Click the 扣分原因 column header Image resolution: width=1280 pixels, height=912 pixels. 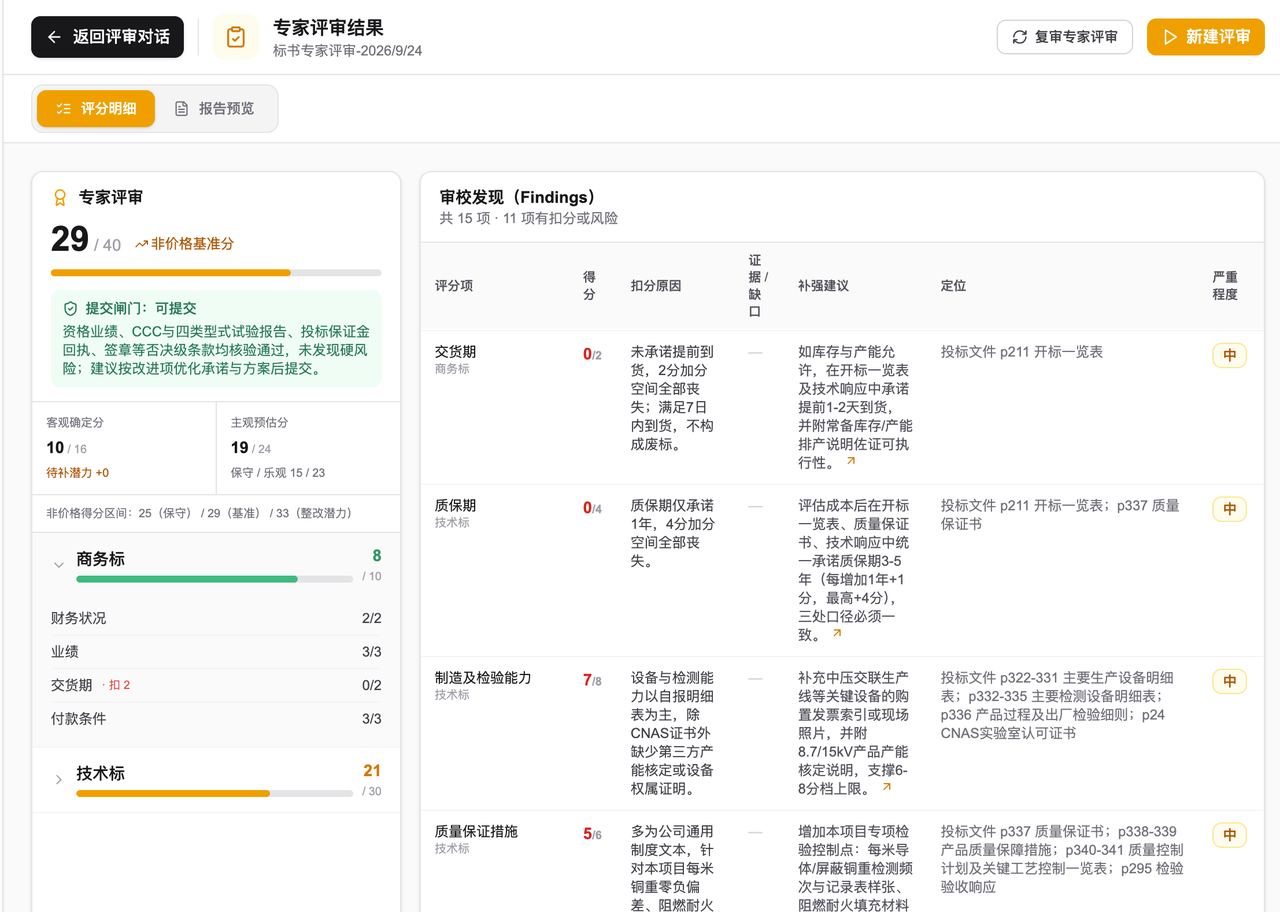click(656, 286)
